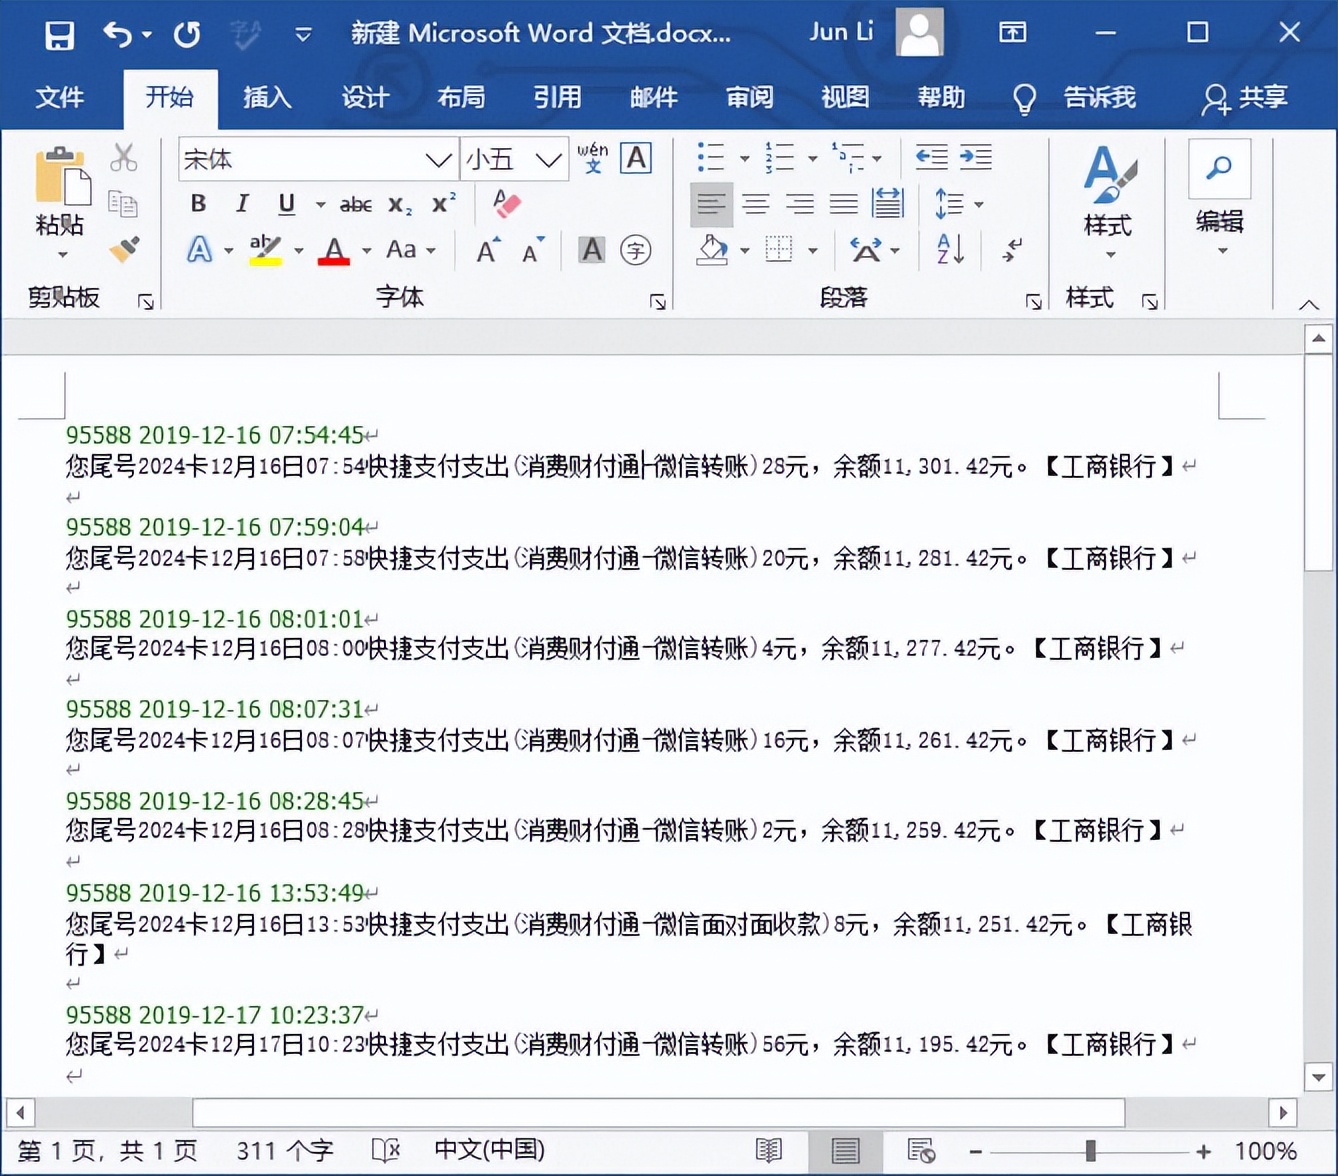Screen dimensions: 1338x1176
Task: Expand the line spacing dropdown
Action: [x=979, y=204]
